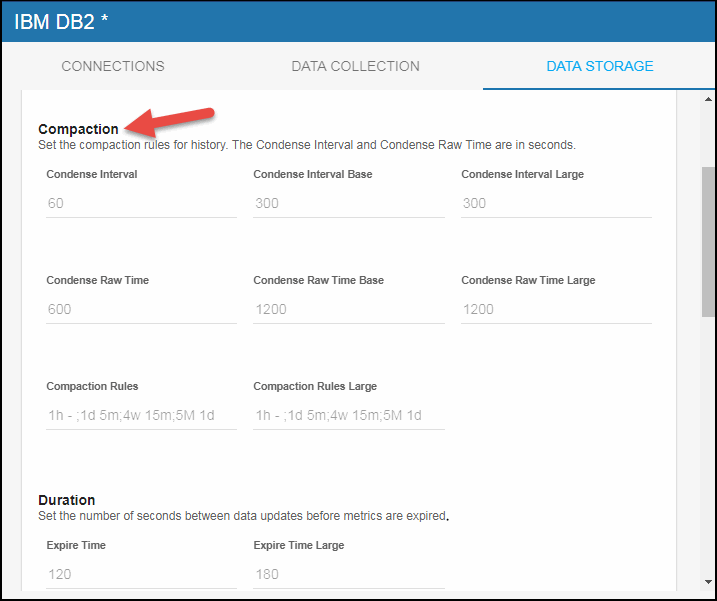This screenshot has height=601, width=717.
Task: Select the Compaction Rules Large input
Action: (x=348, y=415)
